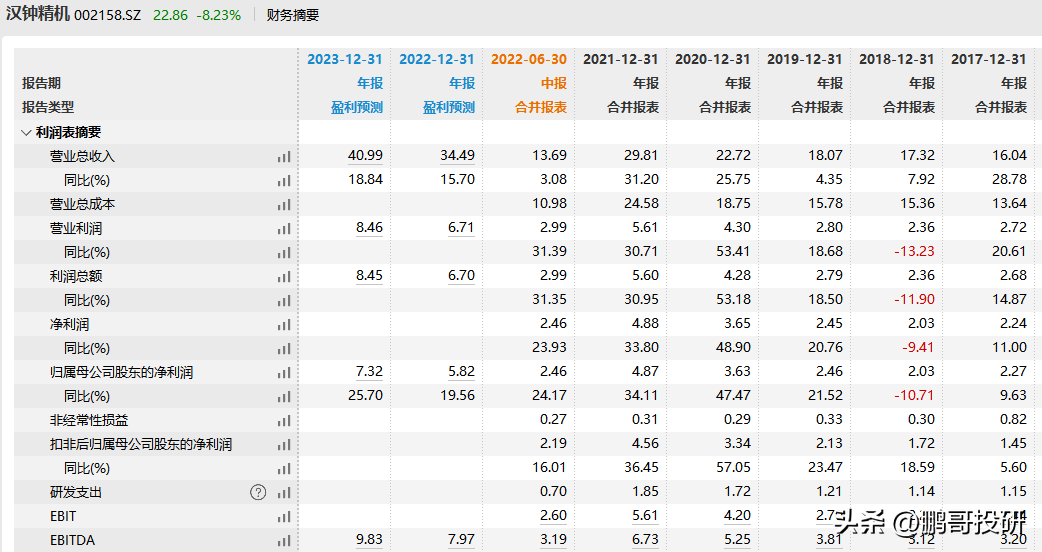The image size is (1042, 552).
Task: Click the 2019-12-31 column header
Action: [805, 59]
